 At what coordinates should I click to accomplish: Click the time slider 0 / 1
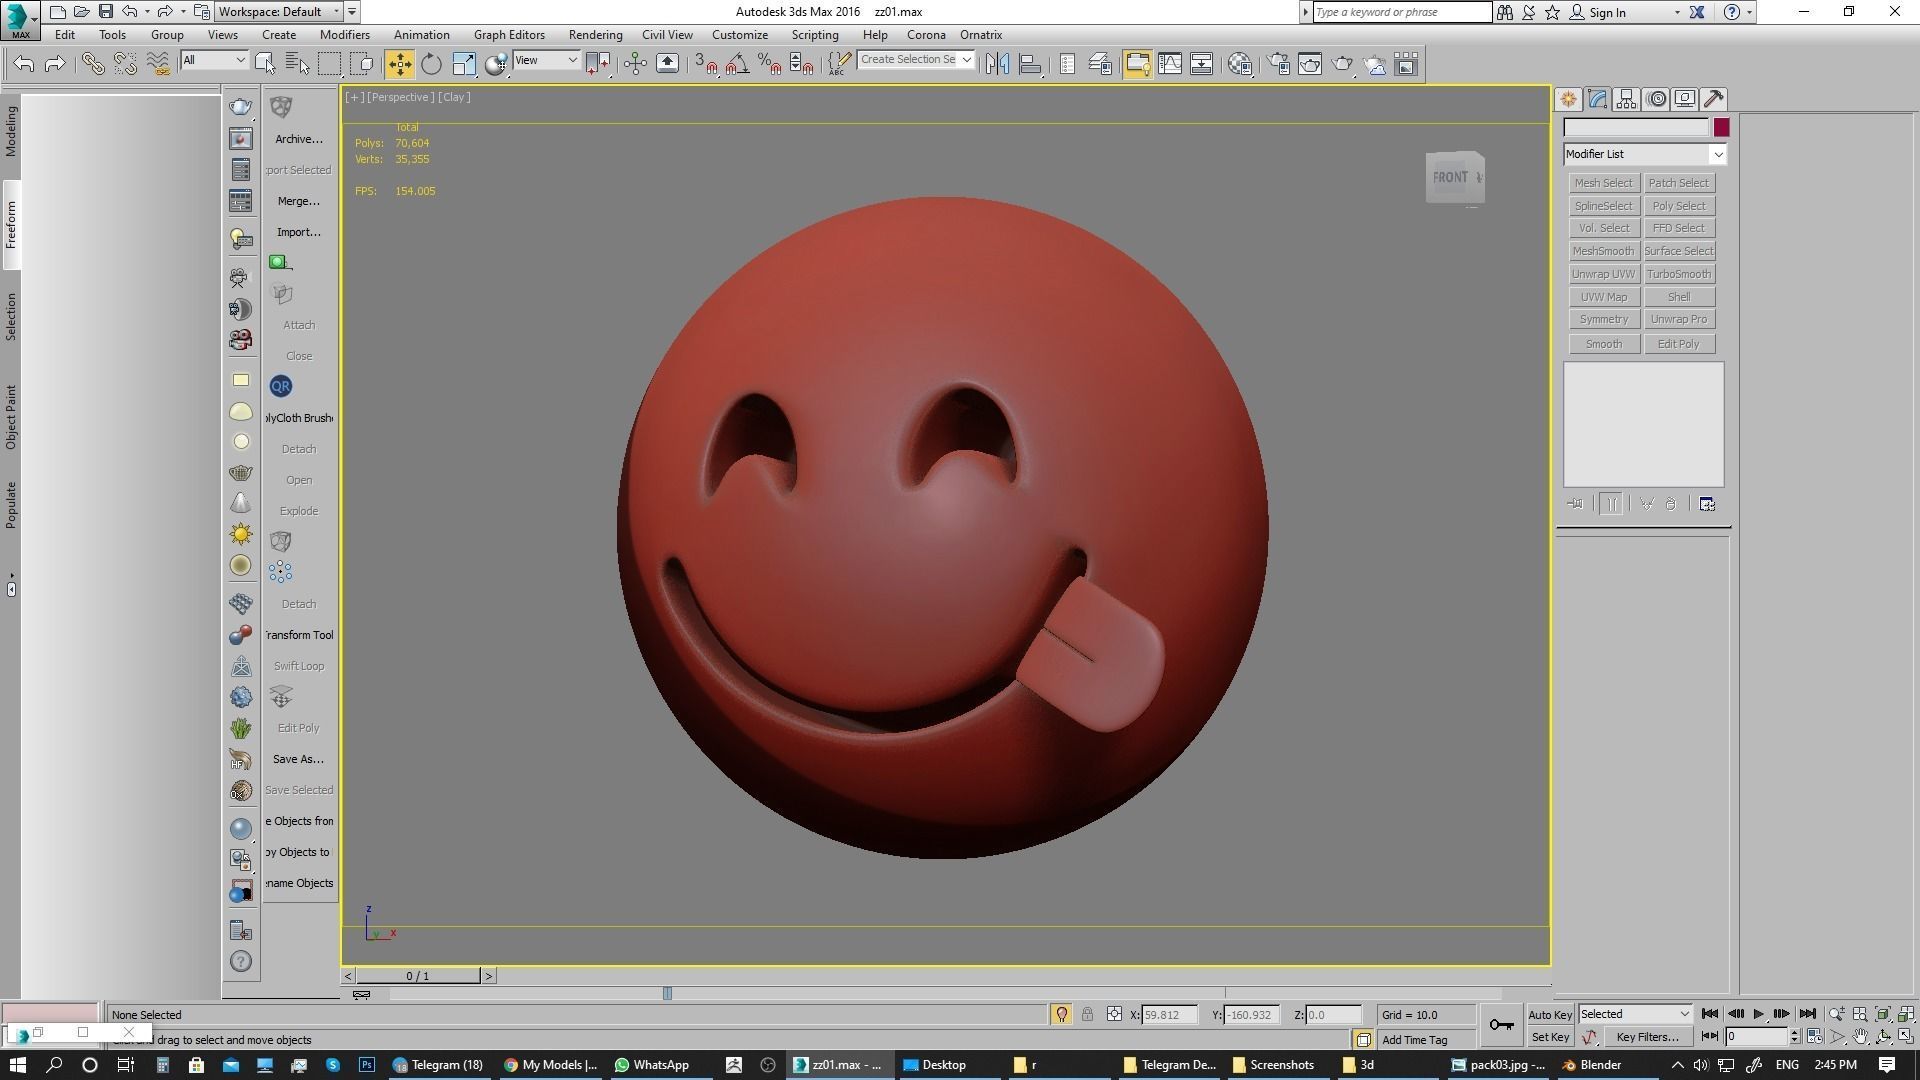pos(418,976)
